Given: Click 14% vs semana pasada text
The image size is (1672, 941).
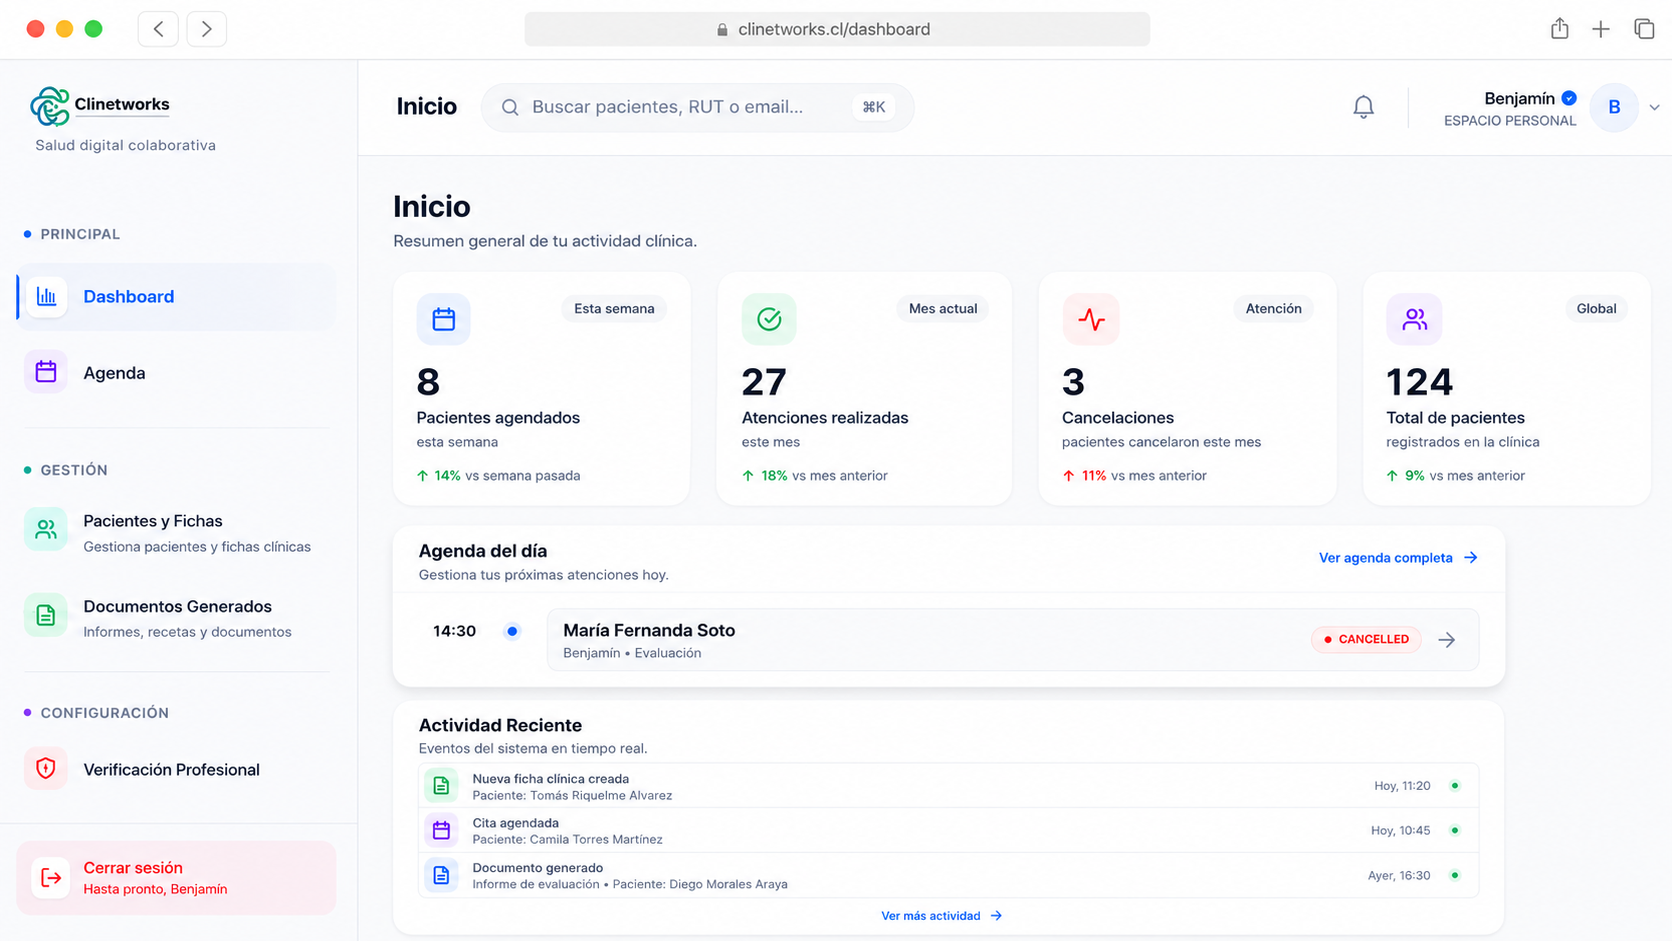Looking at the screenshot, I should pyautogui.click(x=507, y=476).
